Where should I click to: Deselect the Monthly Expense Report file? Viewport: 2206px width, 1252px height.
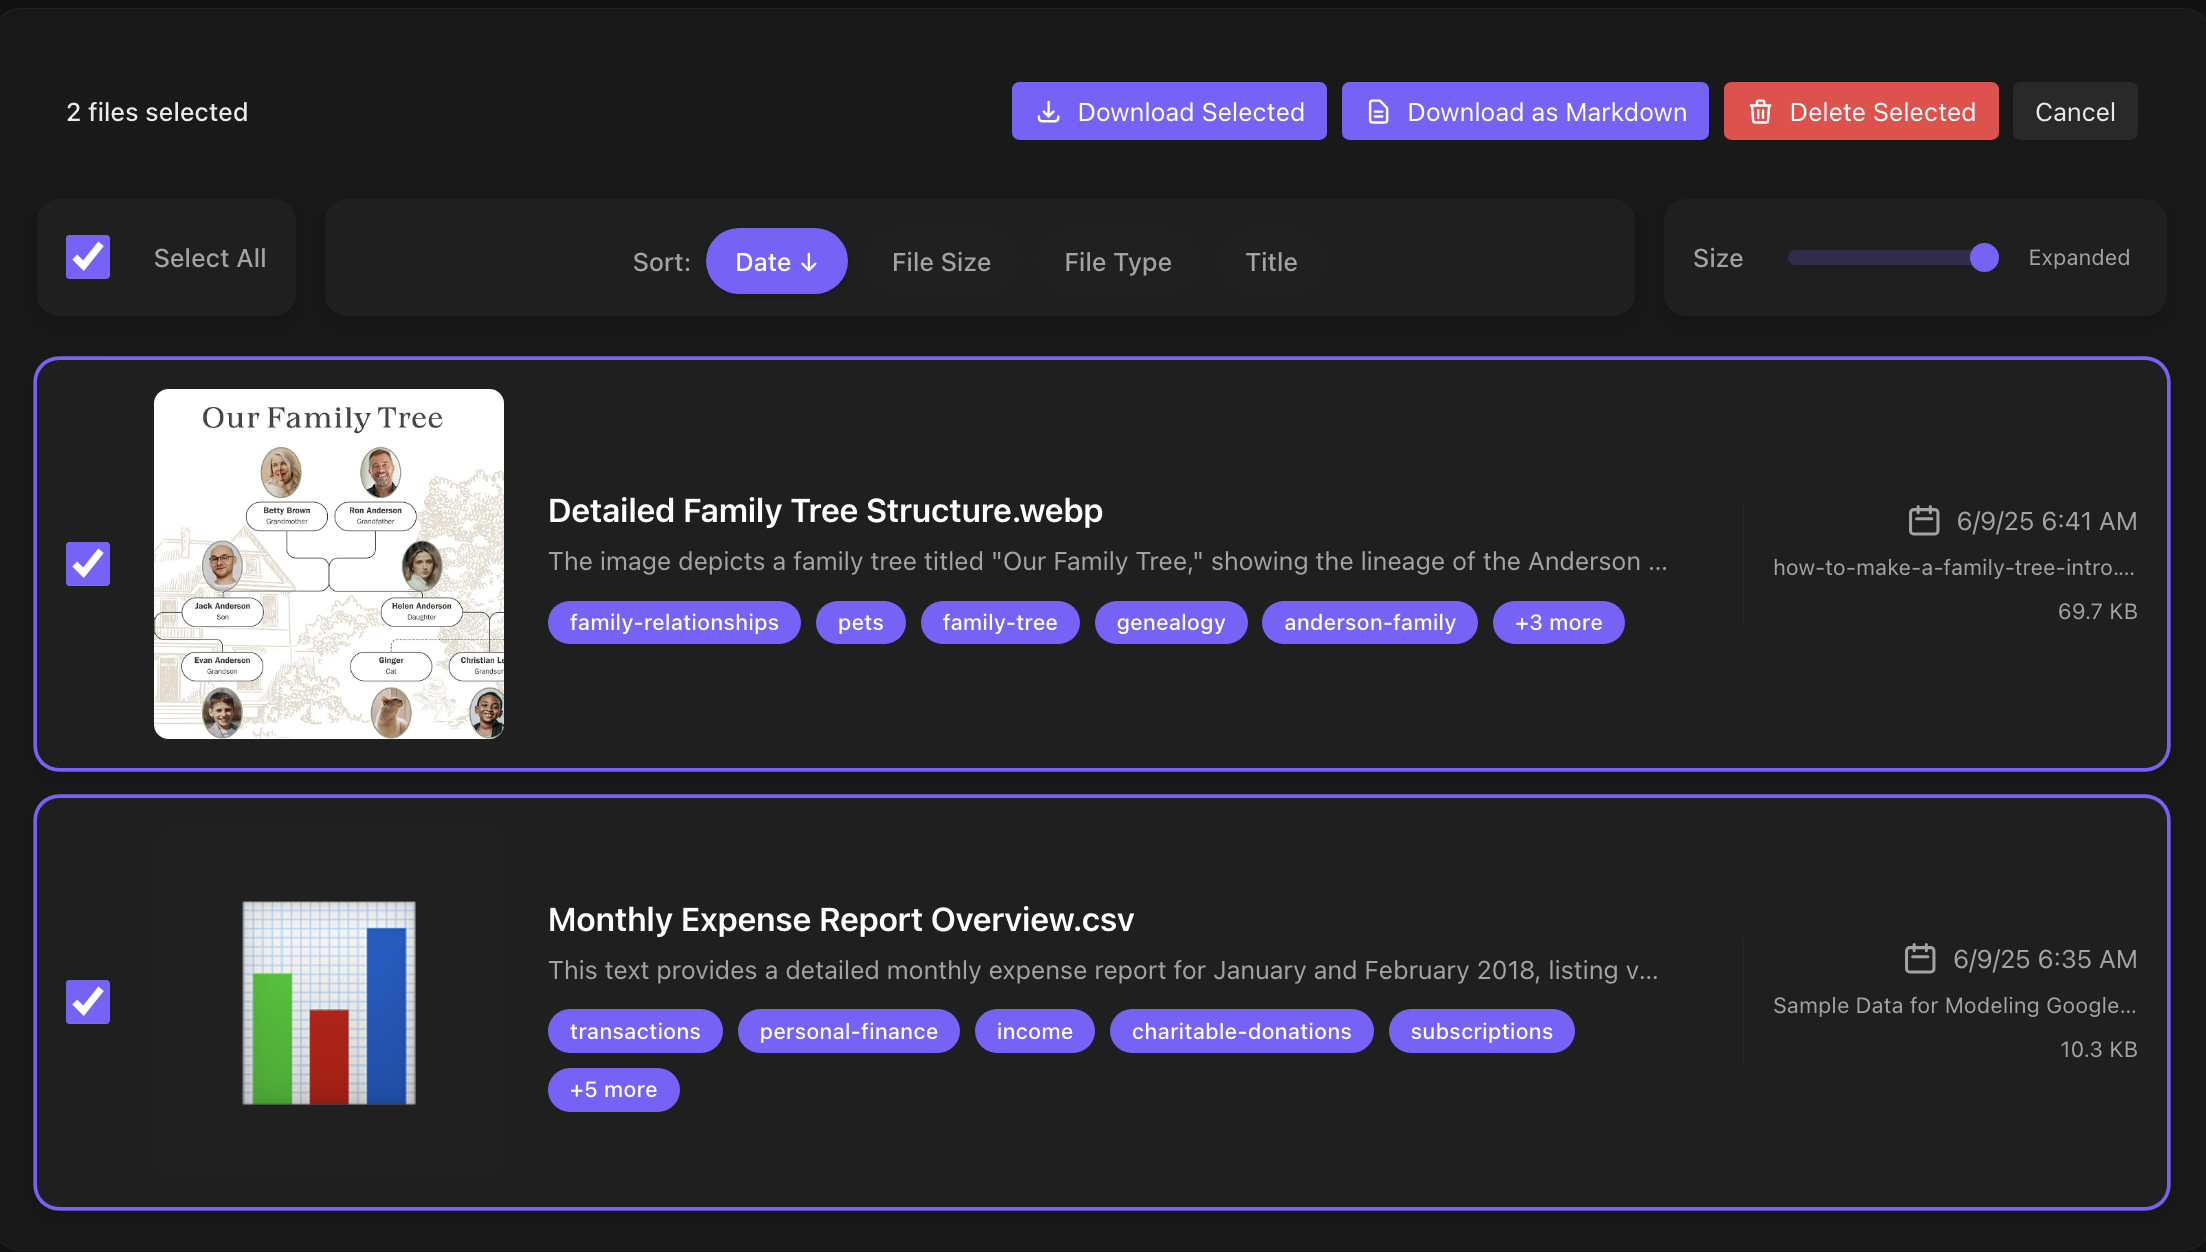tap(87, 1002)
